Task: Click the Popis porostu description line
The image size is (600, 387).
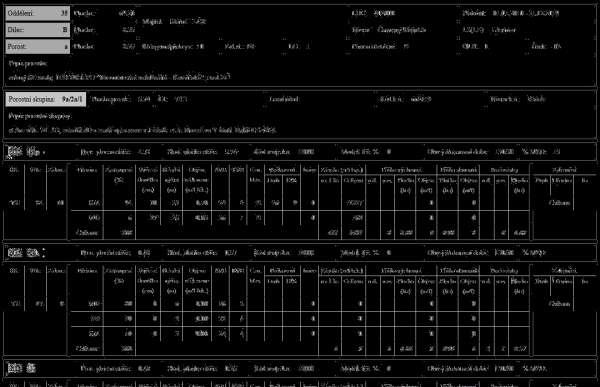Action: (x=119, y=77)
